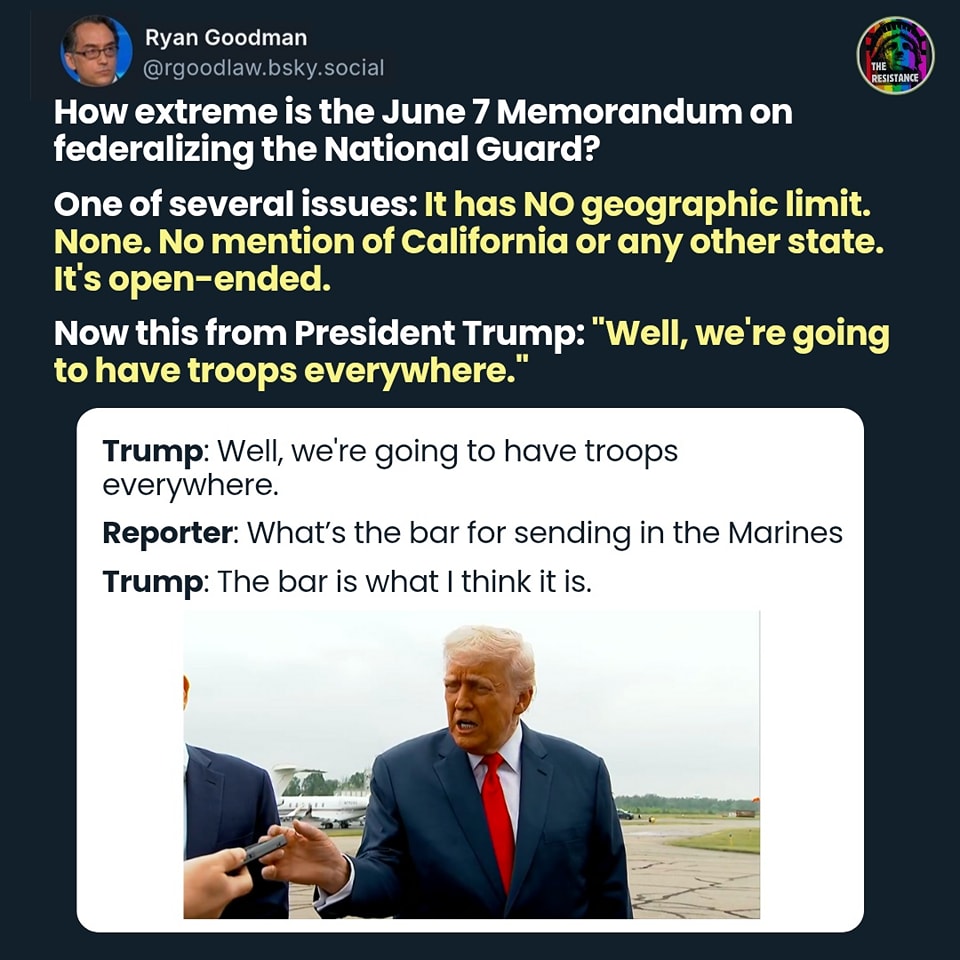Click the cracked tarmac at photo bottom right
The width and height of the screenshot is (960, 960).
point(695,880)
